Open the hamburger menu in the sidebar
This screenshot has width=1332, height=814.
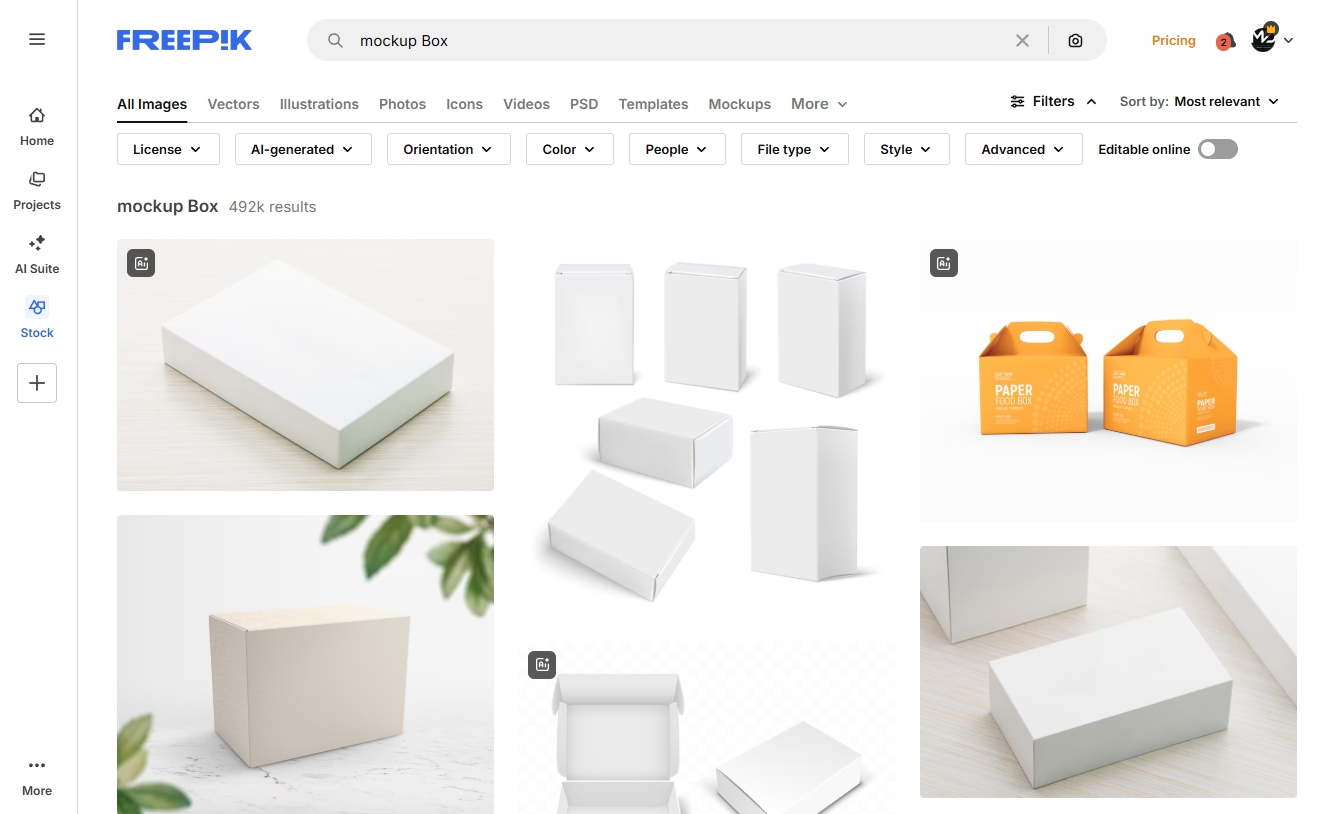pos(37,39)
